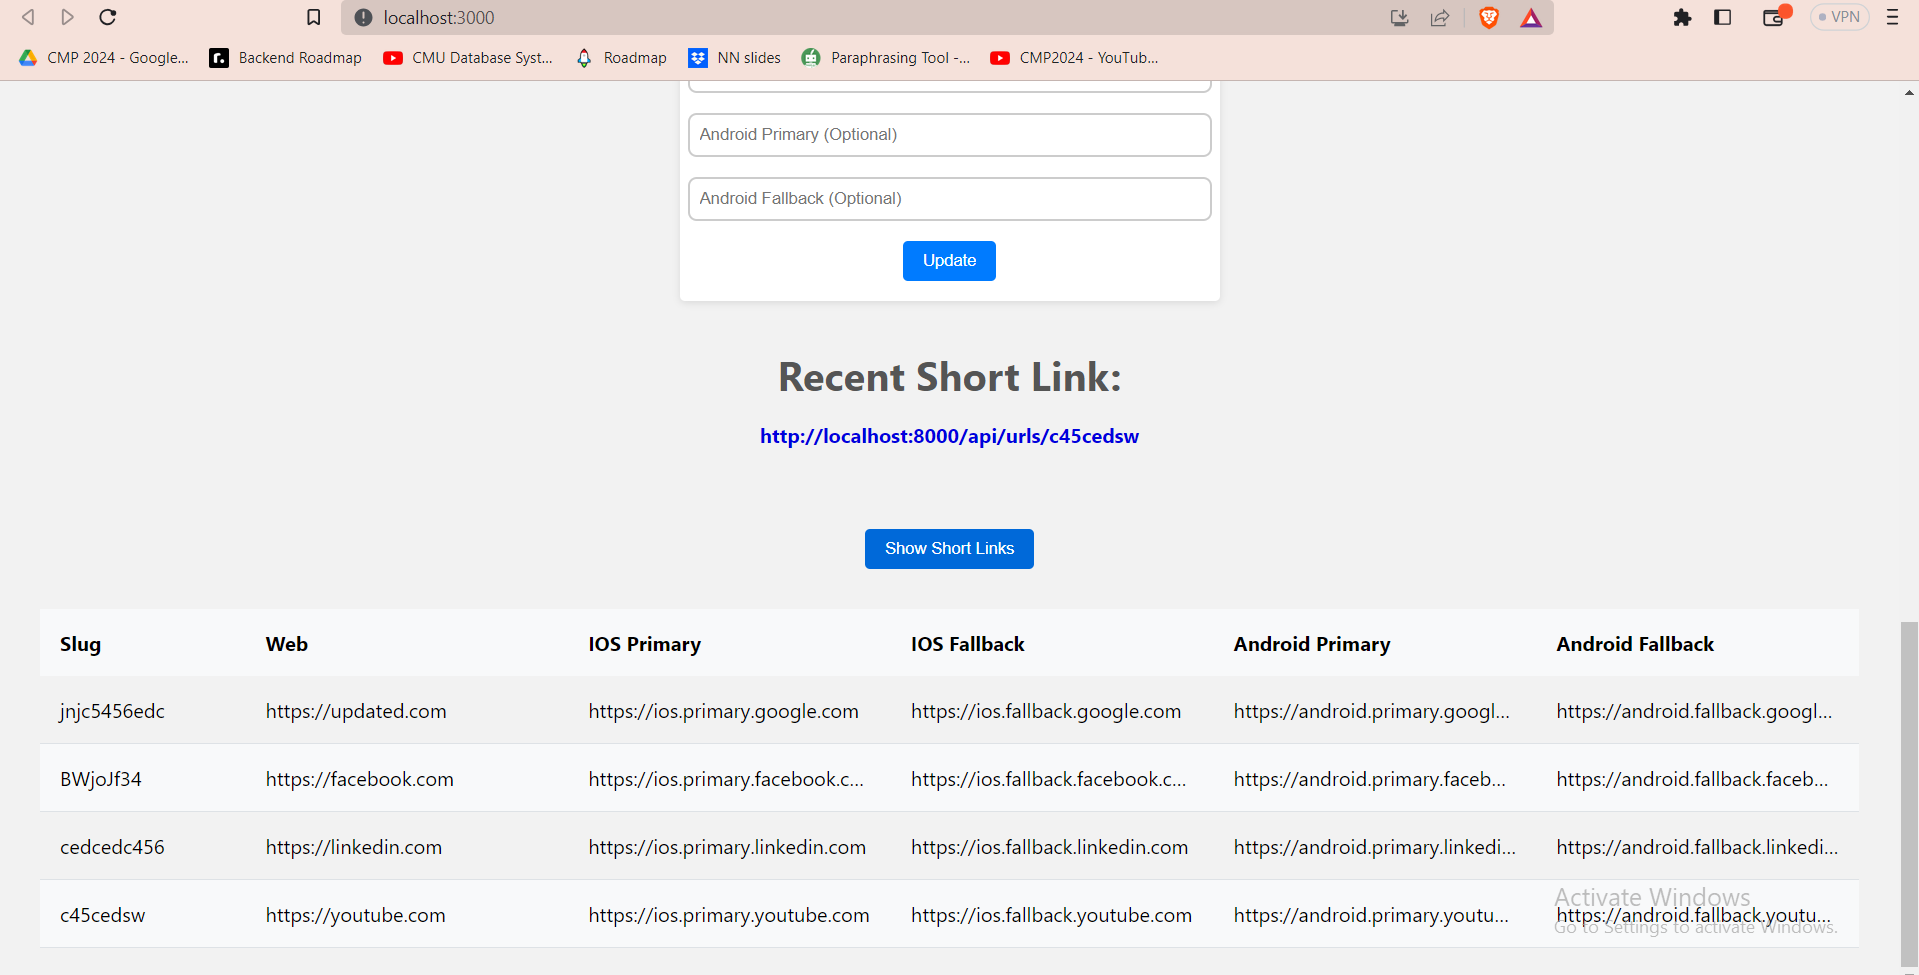The height and width of the screenshot is (975, 1919).
Task: Open Brave Shields lion icon
Action: (1488, 17)
